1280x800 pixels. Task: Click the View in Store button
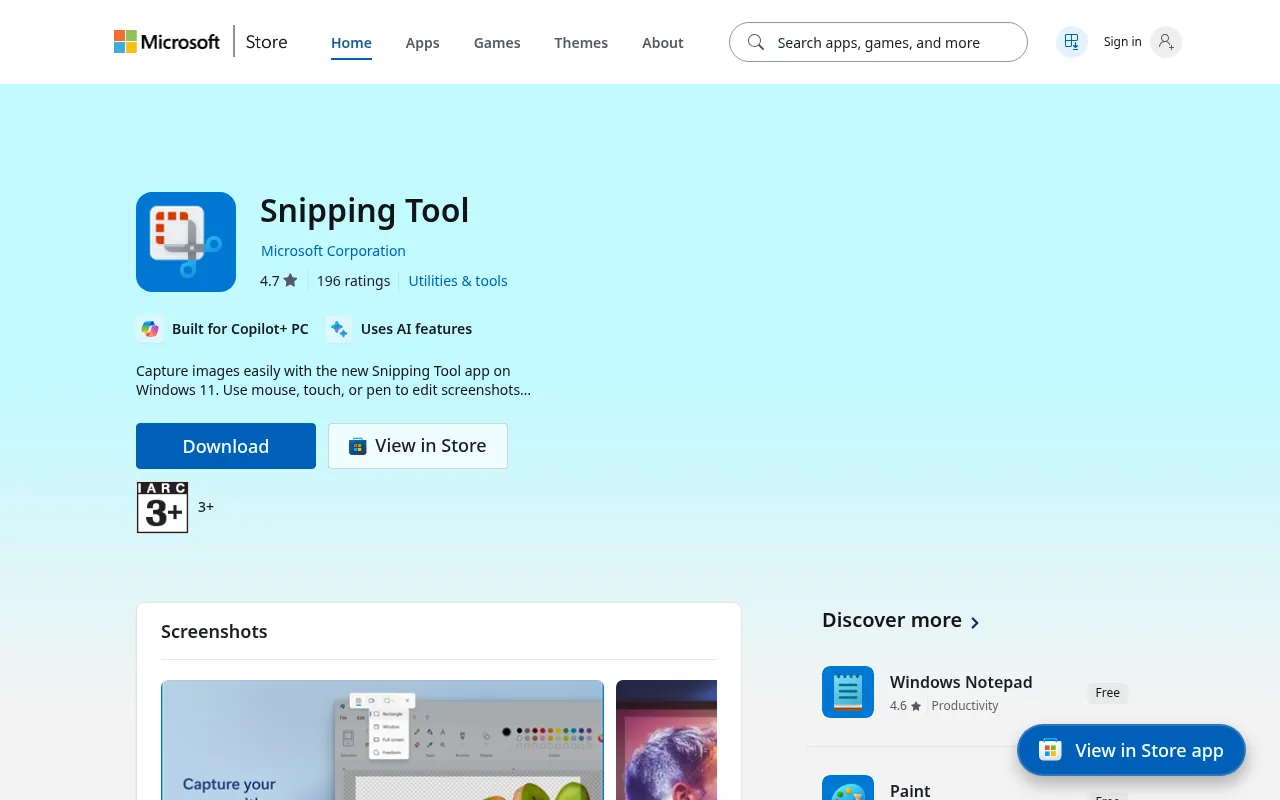click(418, 446)
